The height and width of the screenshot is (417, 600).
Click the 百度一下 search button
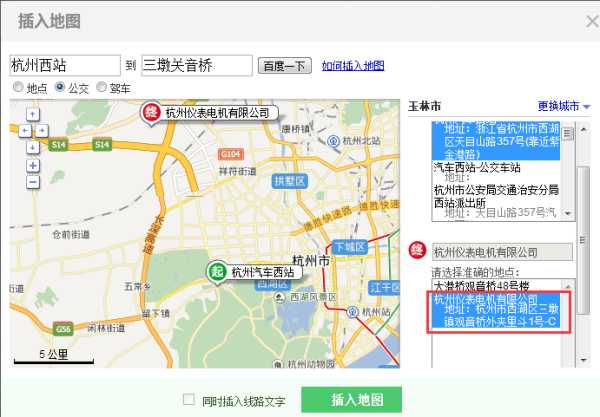[x=285, y=66]
